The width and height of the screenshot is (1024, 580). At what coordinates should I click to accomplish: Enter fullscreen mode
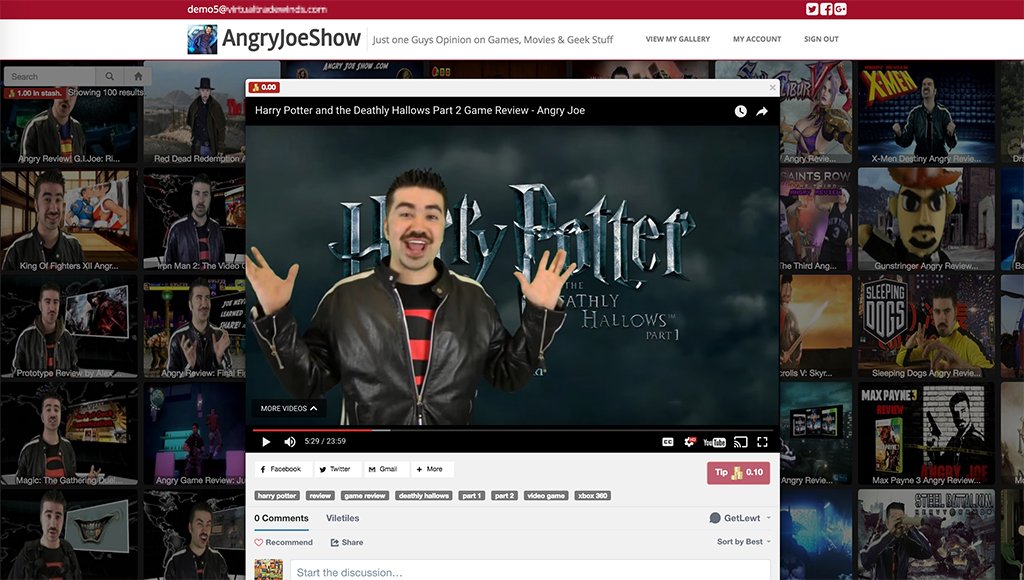762,442
